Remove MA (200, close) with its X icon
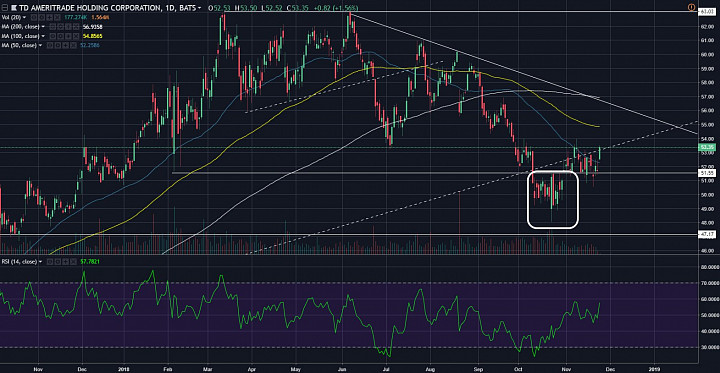This screenshot has height=373, width=720. point(76,27)
